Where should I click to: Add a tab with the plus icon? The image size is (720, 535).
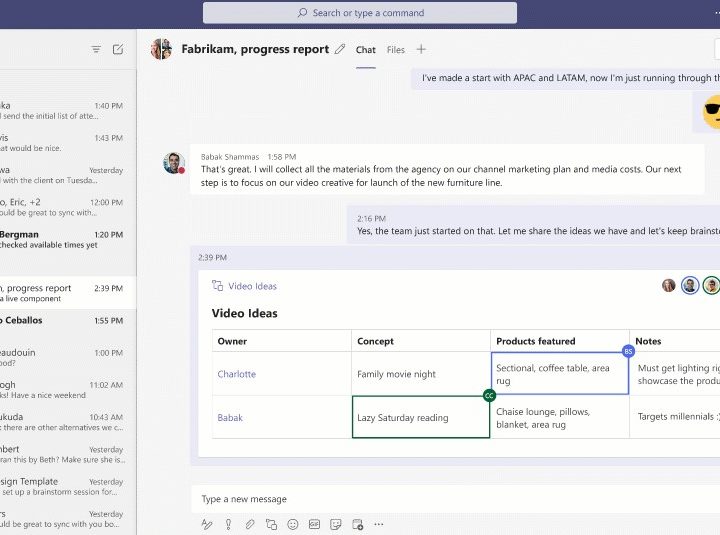point(421,49)
